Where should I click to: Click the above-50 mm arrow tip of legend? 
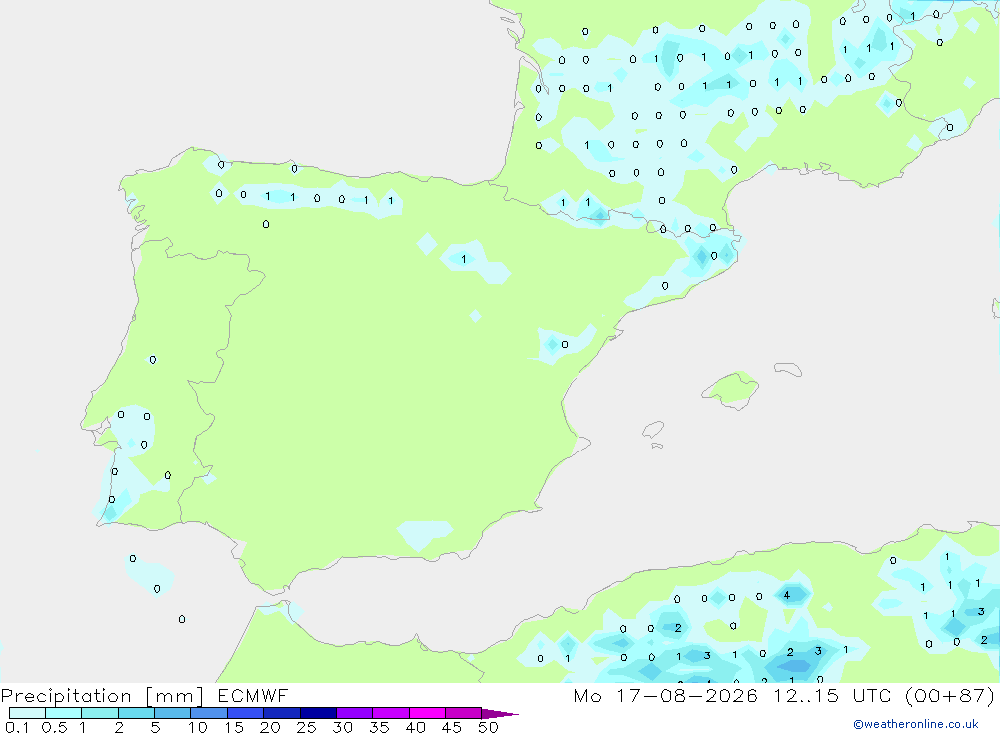500,714
